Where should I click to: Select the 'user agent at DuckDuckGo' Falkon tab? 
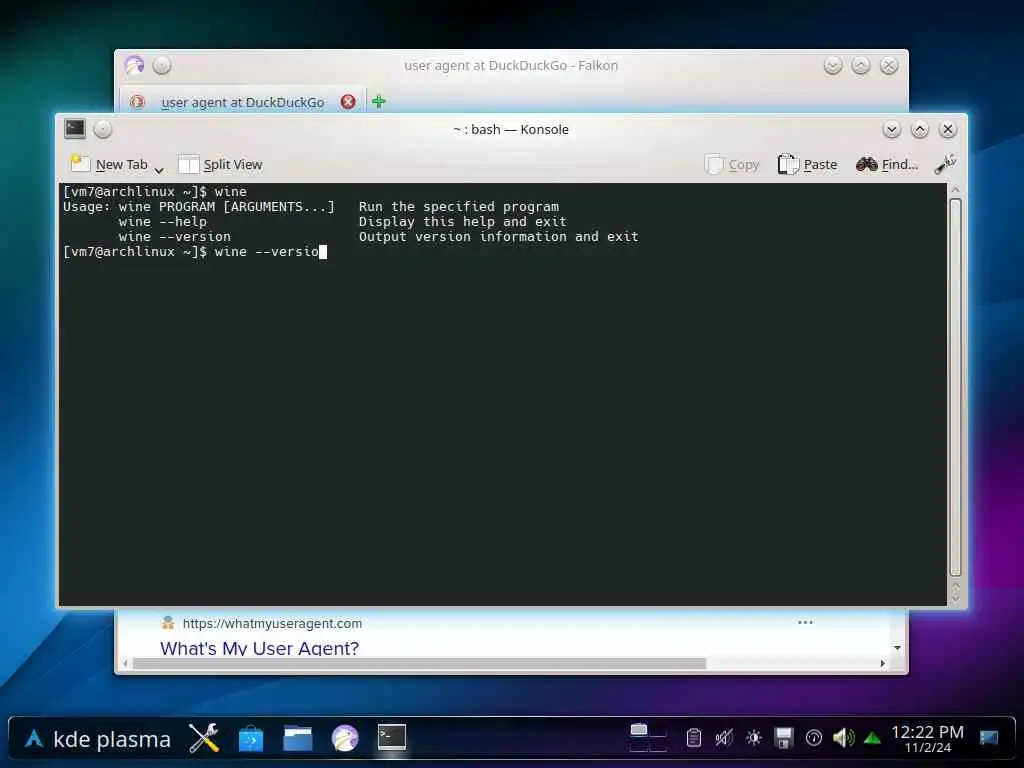click(242, 102)
